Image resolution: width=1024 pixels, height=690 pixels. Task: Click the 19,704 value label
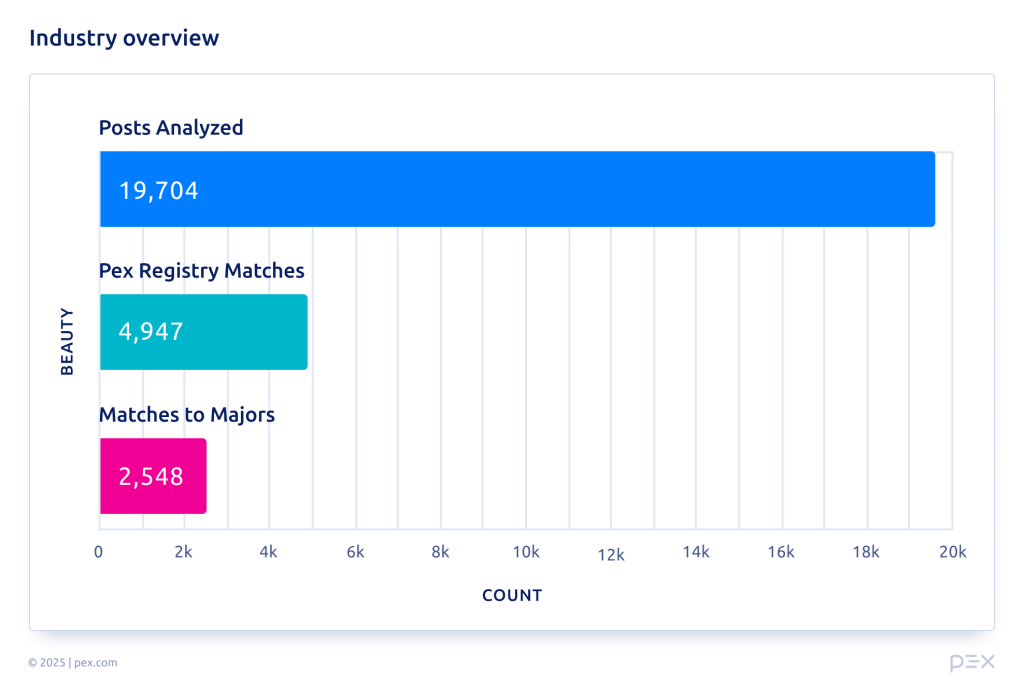(x=159, y=190)
